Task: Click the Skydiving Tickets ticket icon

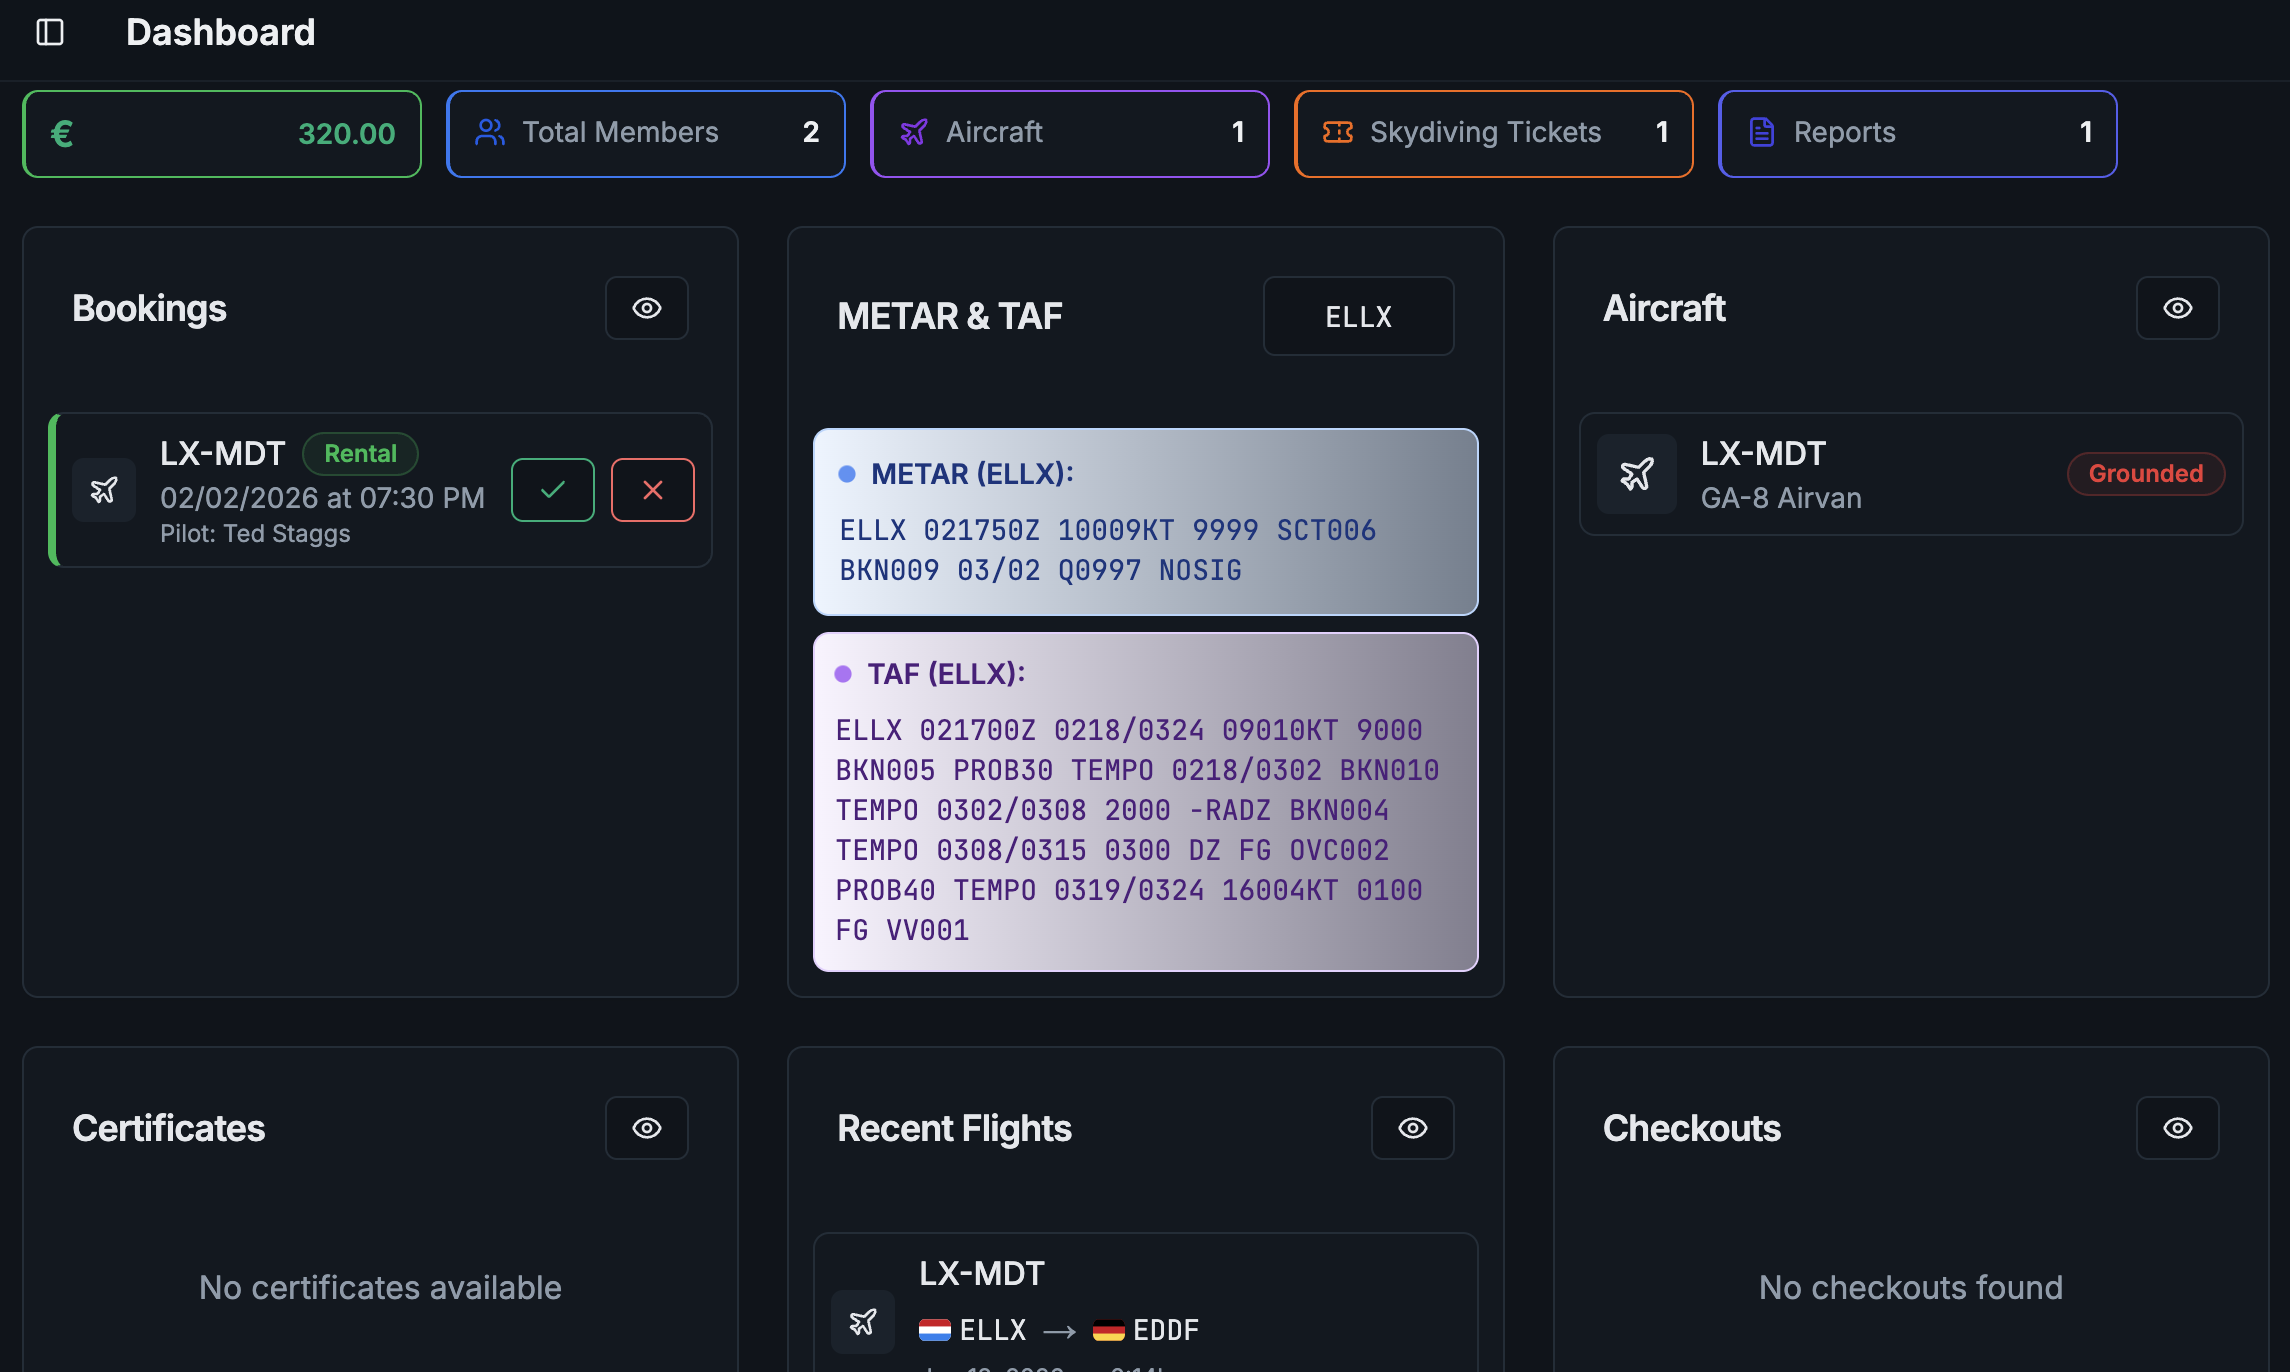Action: click(x=1338, y=133)
